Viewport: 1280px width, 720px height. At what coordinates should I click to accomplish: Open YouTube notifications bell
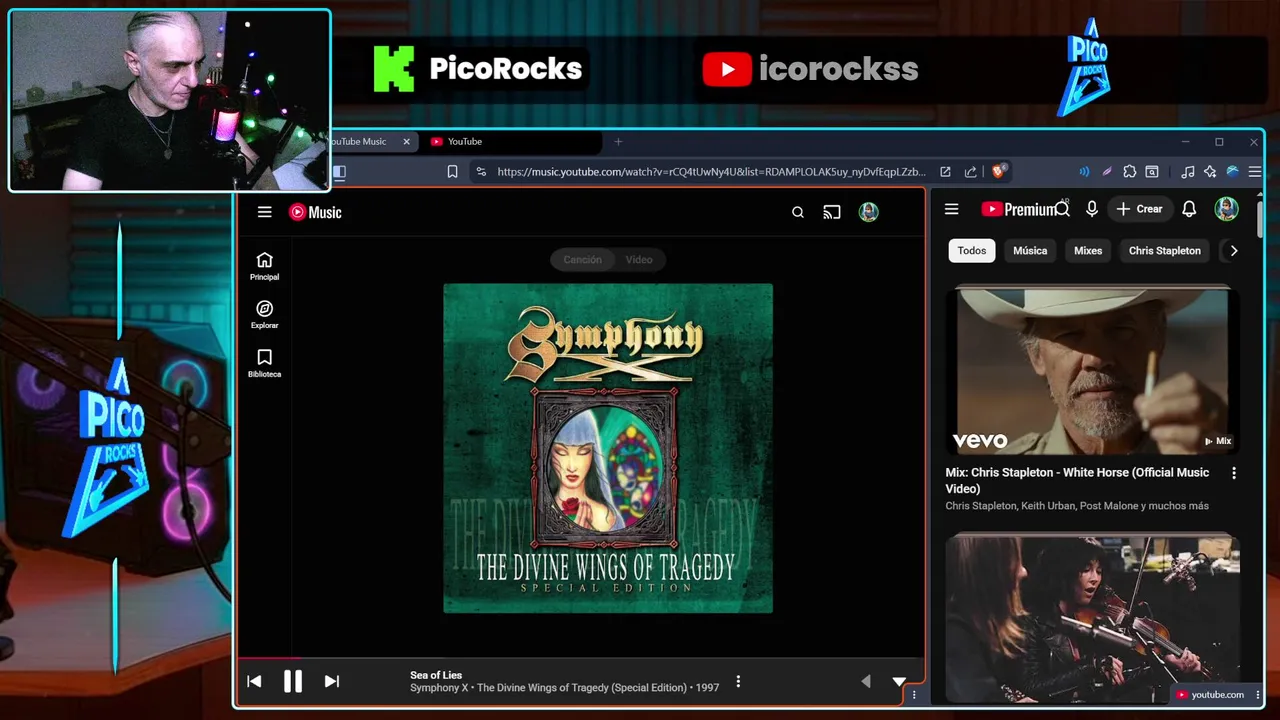pos(1189,209)
